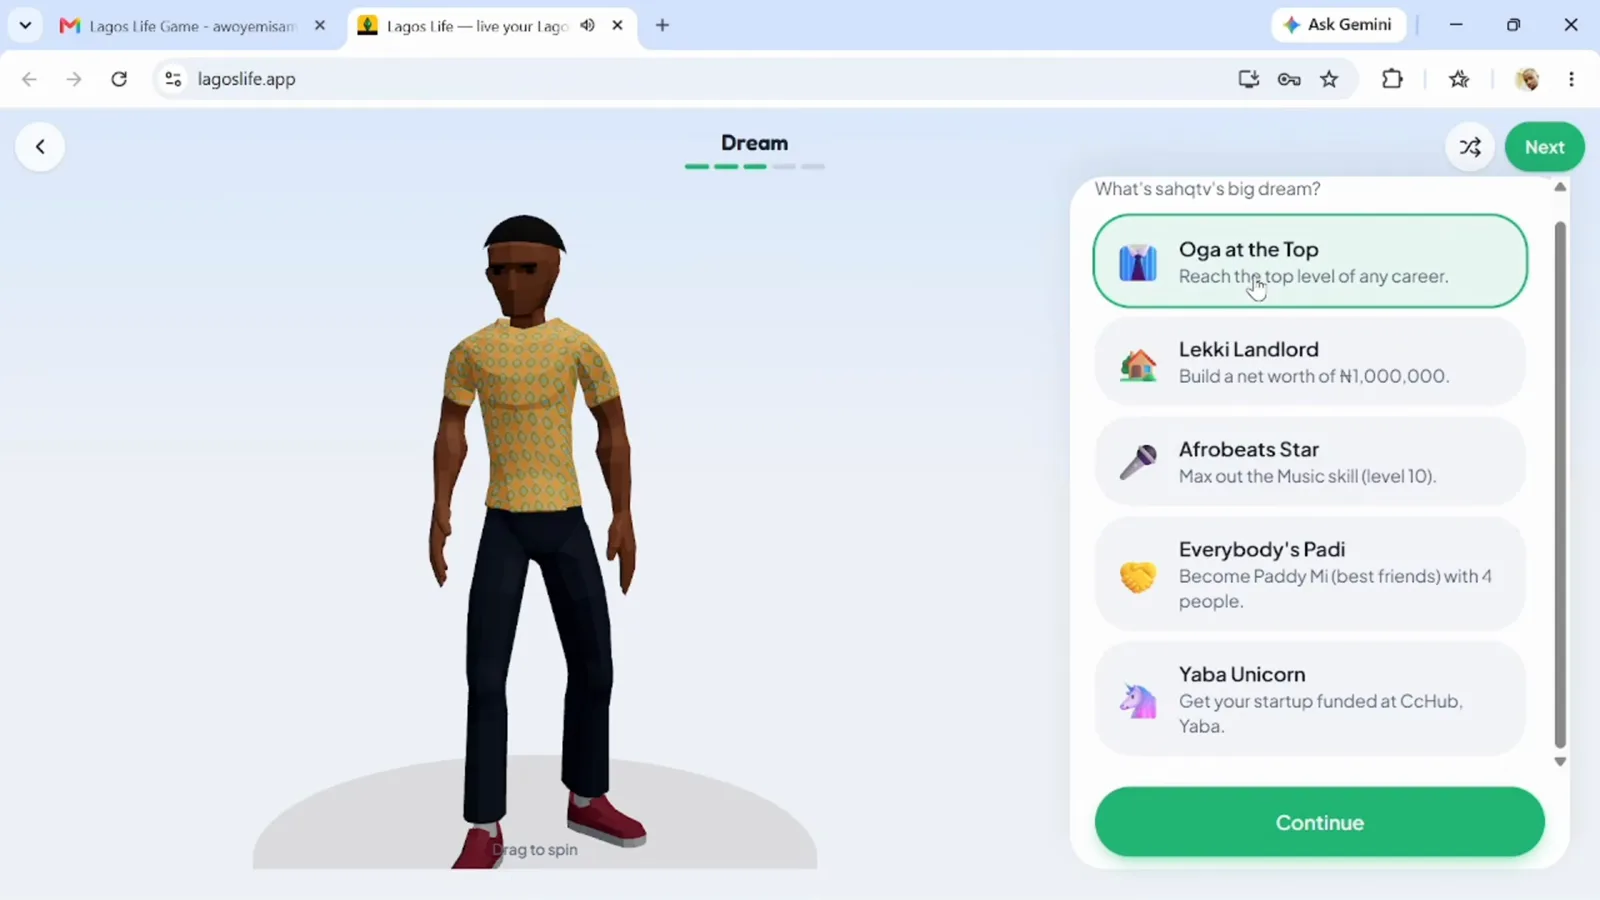
Task: Select the Everybody's Padi dream
Action: click(x=1310, y=574)
